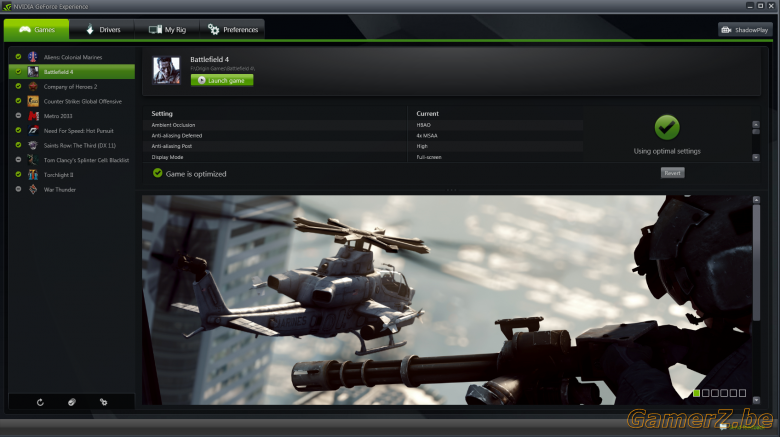Open the Preferences tab
780x437 pixels.
232,29
